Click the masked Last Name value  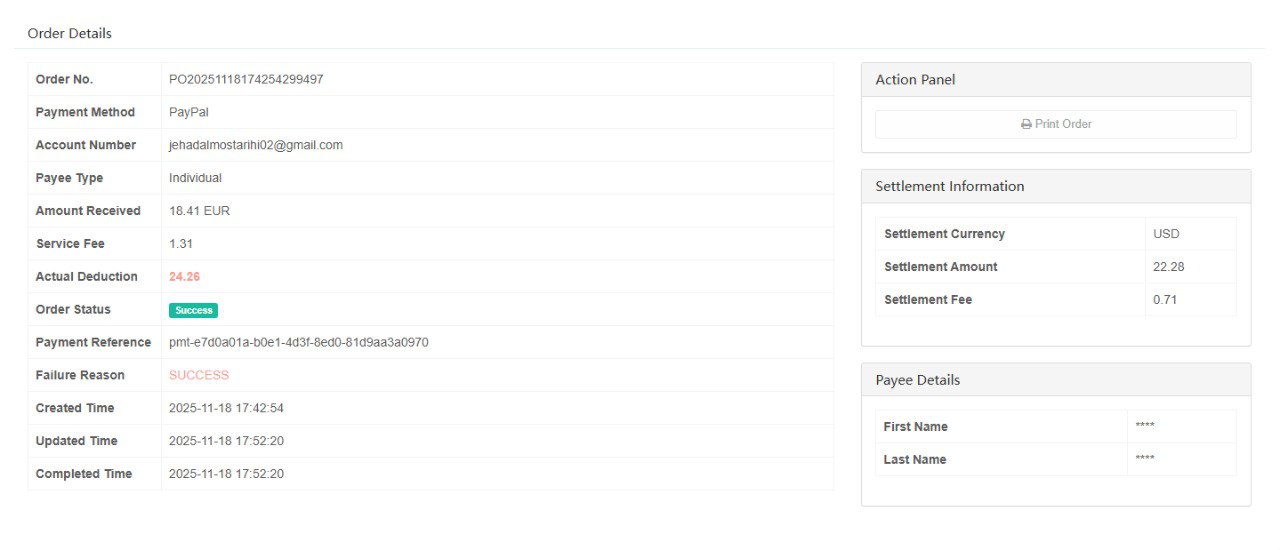[x=1145, y=460]
